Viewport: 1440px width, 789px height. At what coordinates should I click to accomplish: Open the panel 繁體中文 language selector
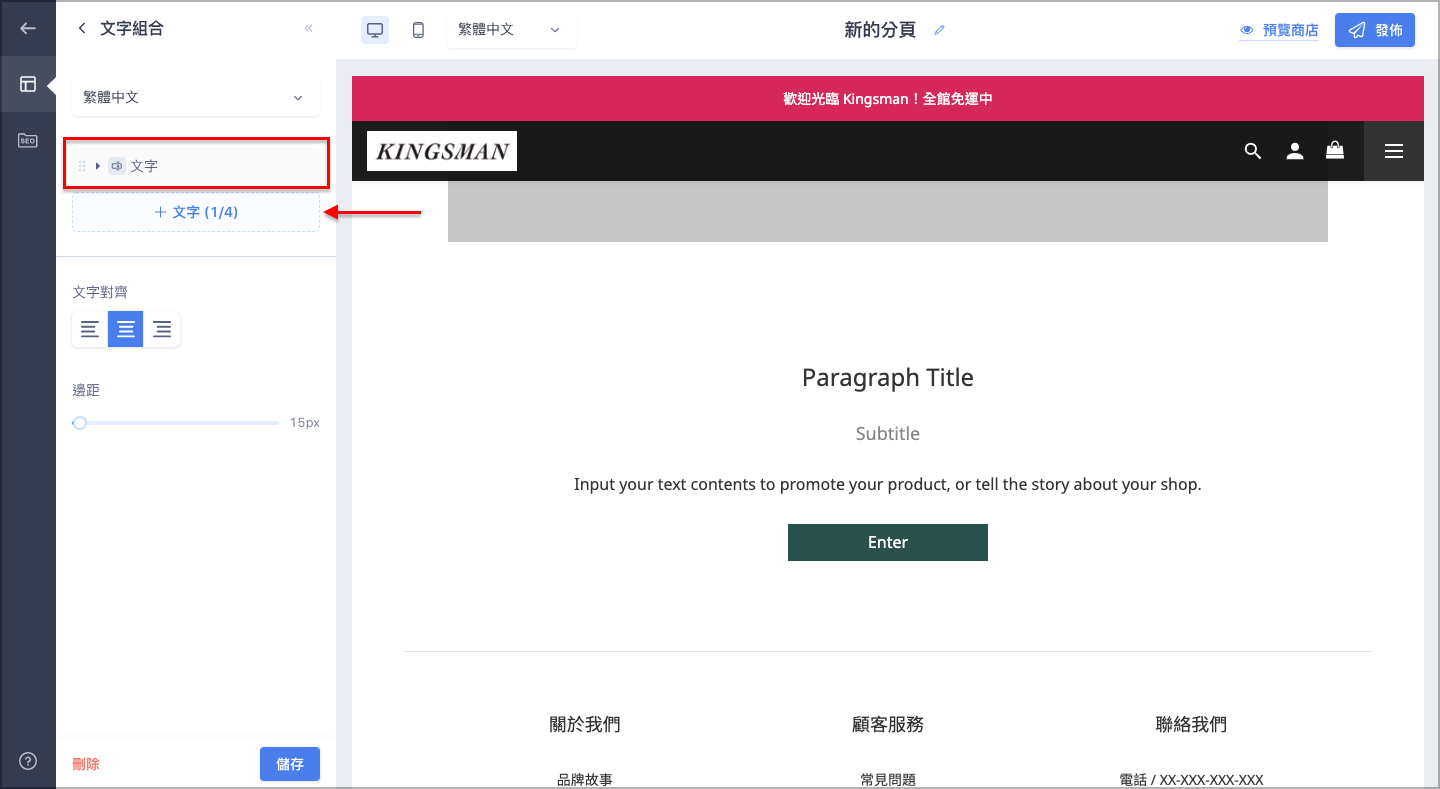click(196, 98)
